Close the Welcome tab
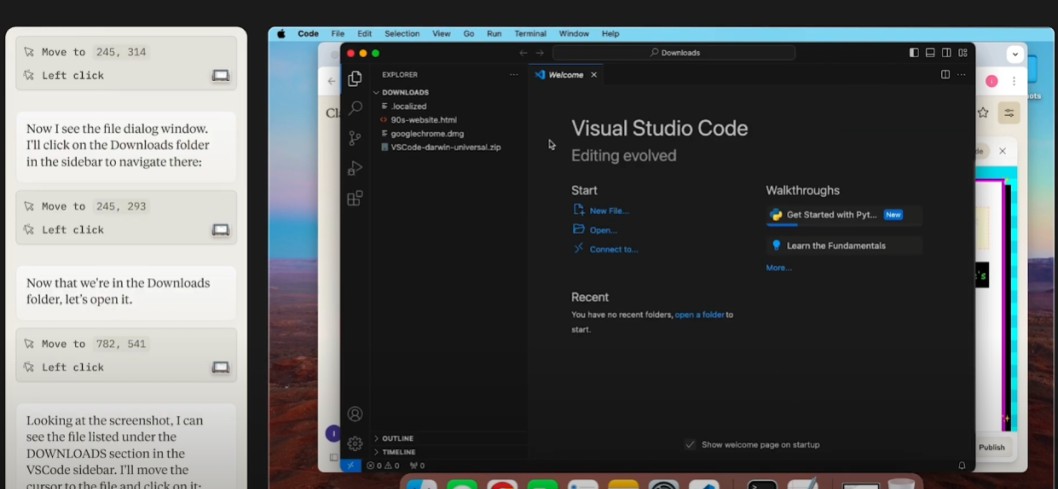The width and height of the screenshot is (1058, 489). (594, 75)
